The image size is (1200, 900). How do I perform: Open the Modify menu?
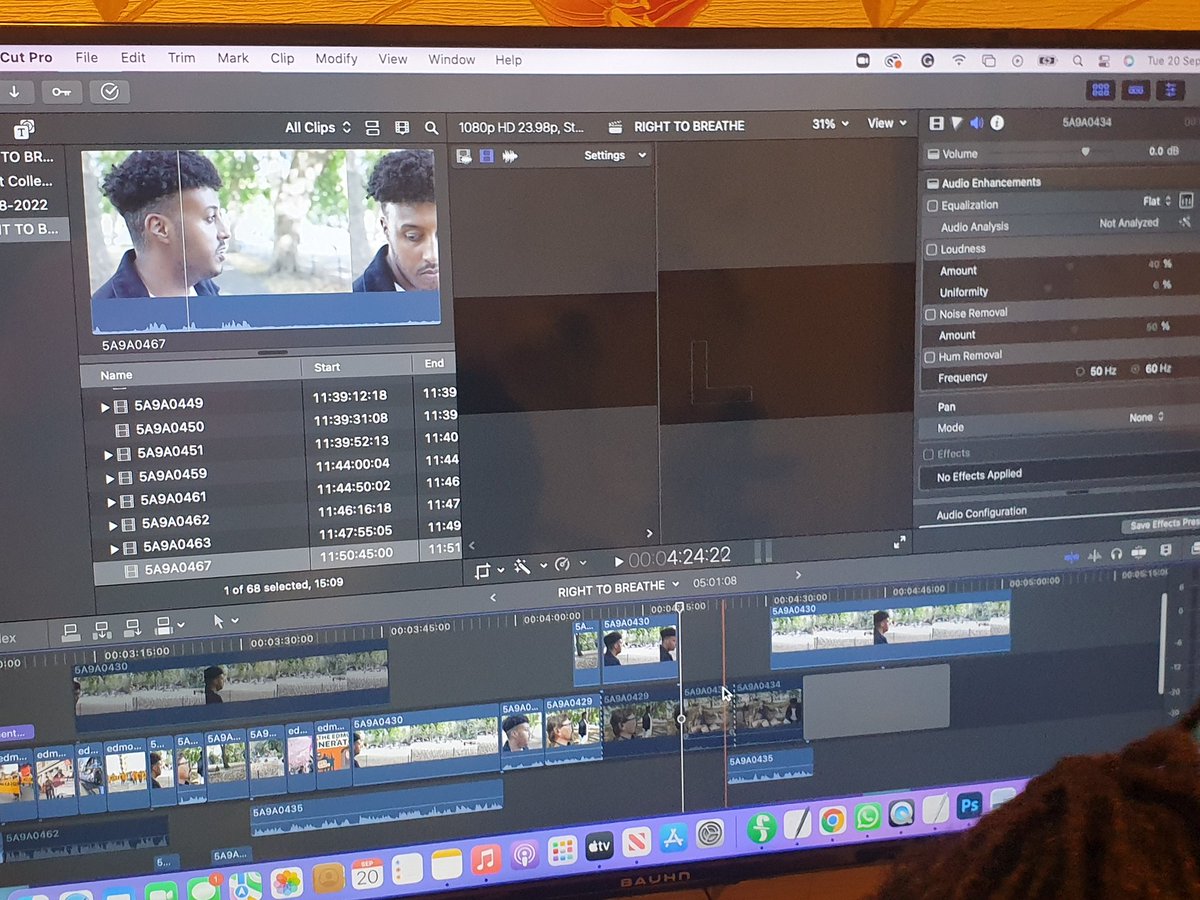[x=336, y=58]
